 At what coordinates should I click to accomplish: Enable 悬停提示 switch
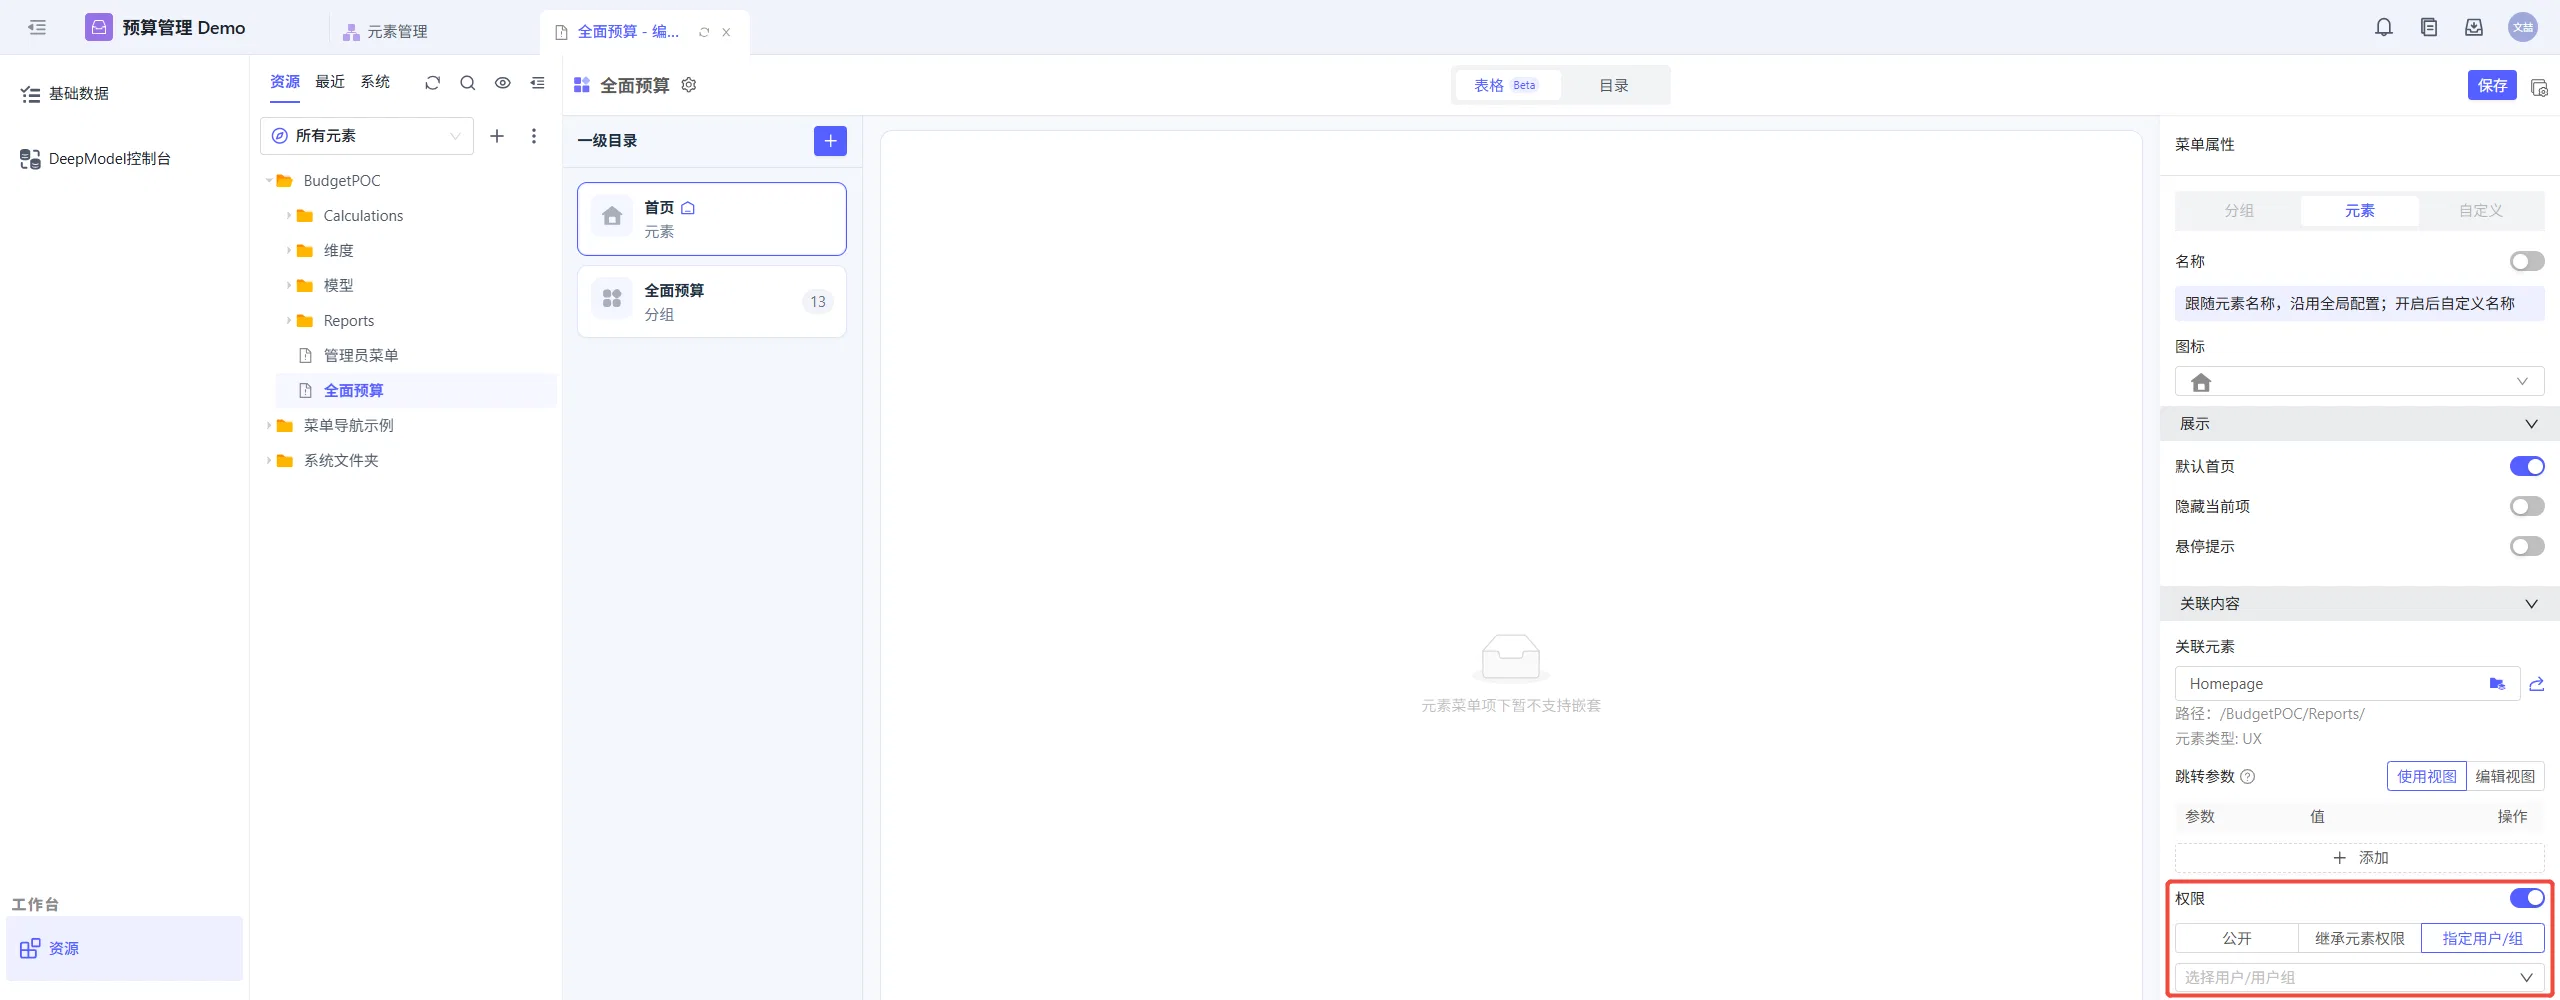point(2527,547)
